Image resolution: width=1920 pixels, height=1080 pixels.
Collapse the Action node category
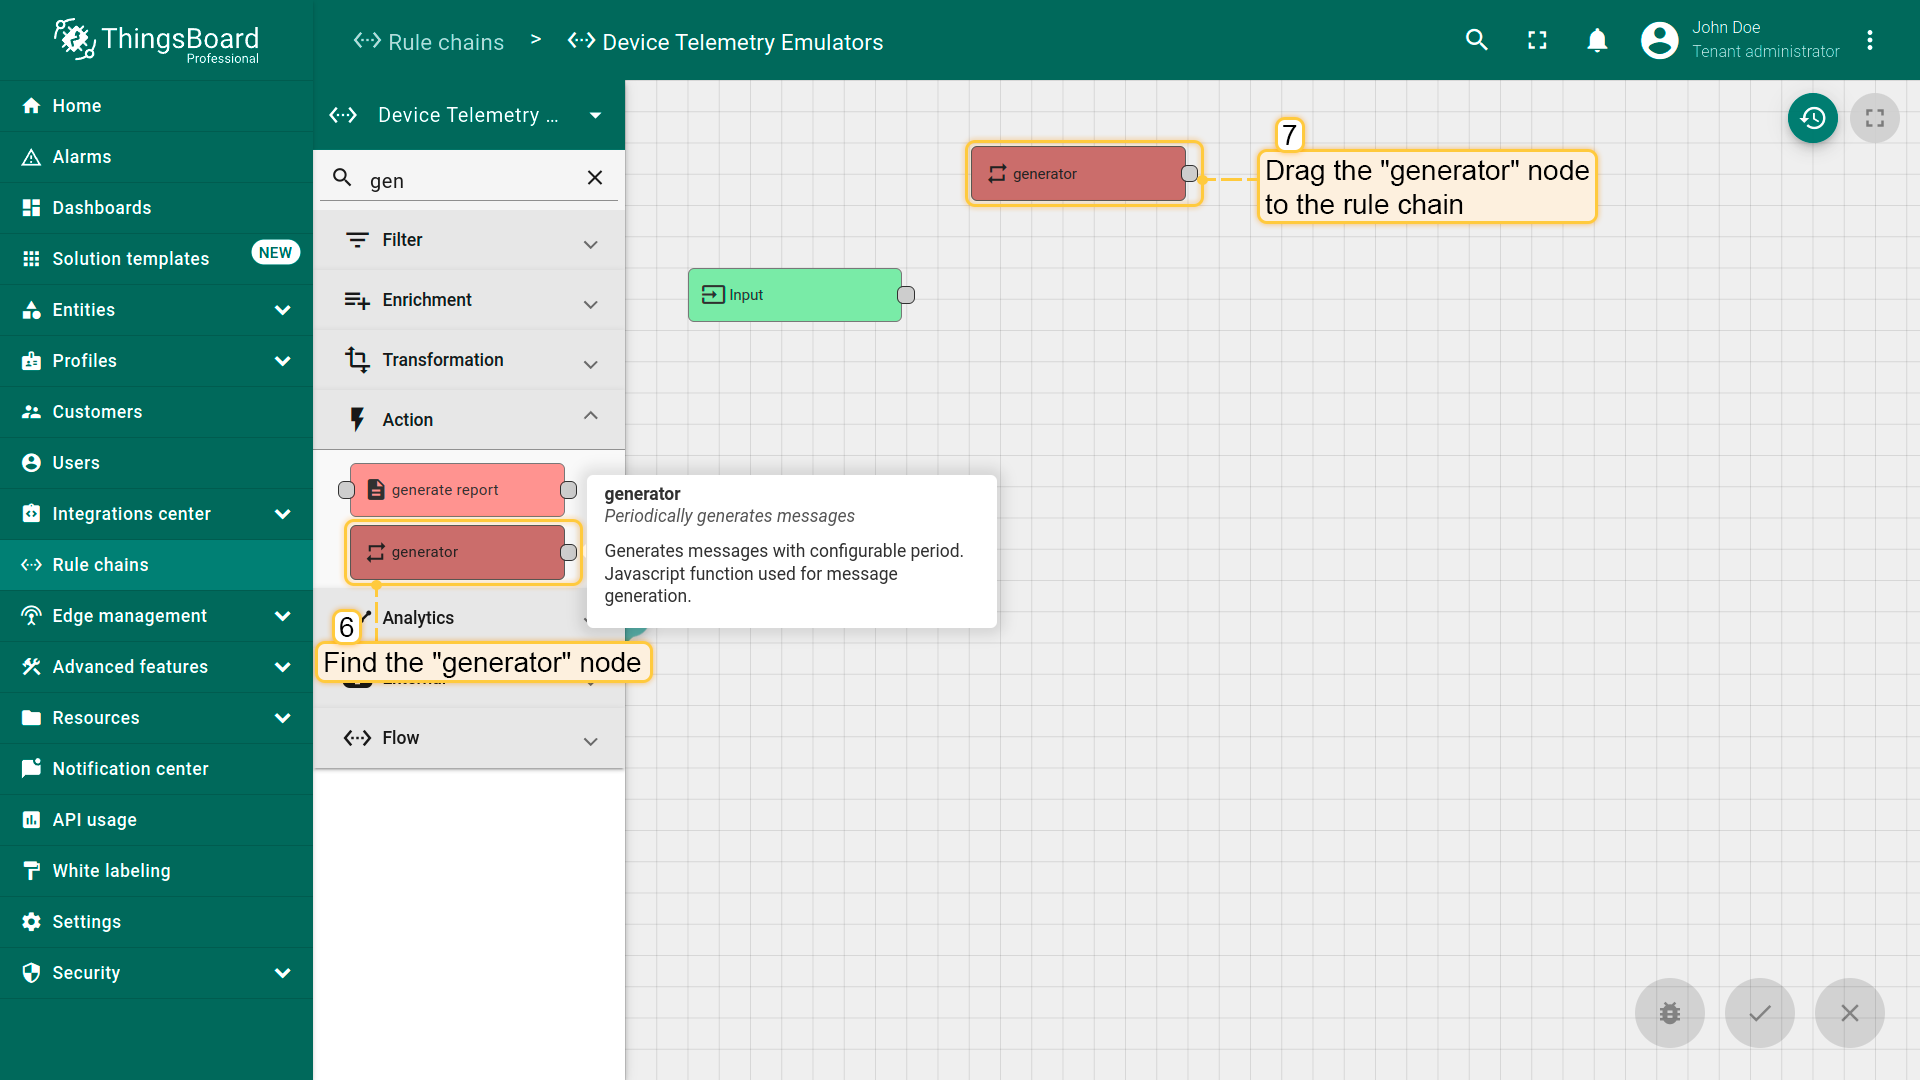[590, 417]
